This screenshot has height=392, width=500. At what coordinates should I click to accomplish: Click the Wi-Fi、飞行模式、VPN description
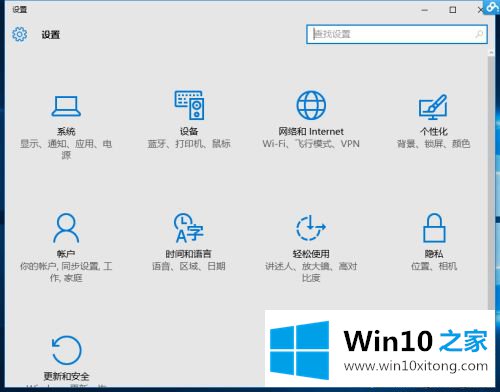point(311,144)
